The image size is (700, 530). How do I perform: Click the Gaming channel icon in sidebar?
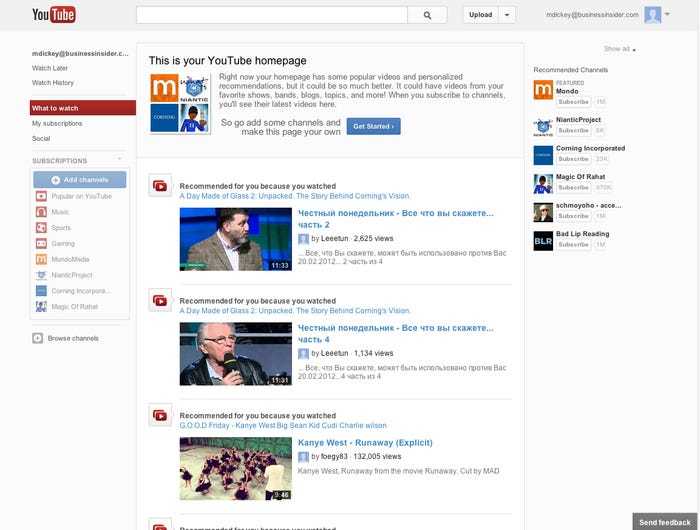41,243
